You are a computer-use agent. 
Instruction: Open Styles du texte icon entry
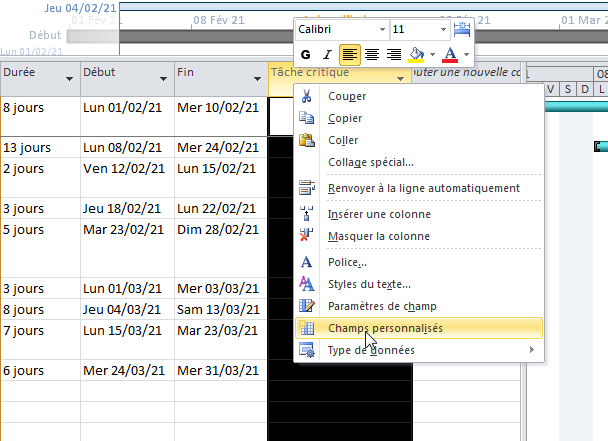pos(307,284)
